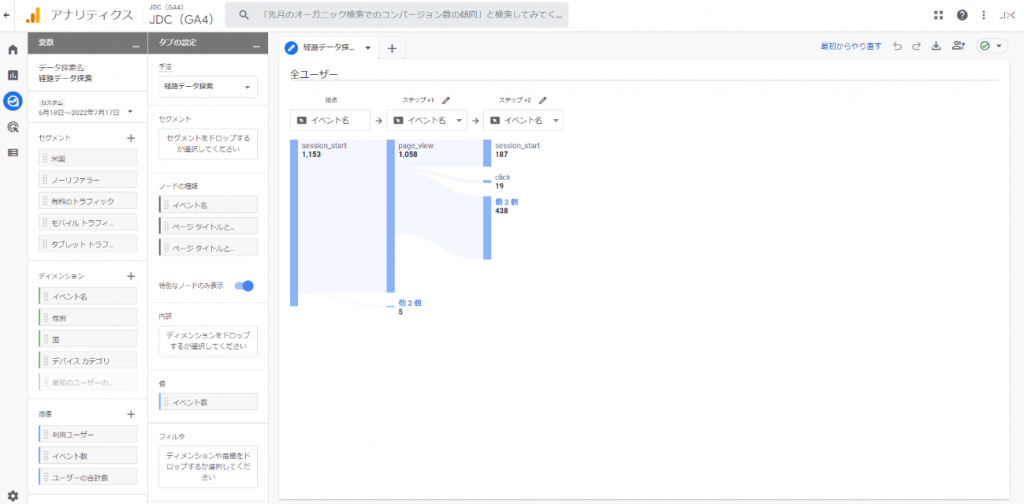The height and width of the screenshot is (504, 1024).
Task: Click the page_view node bar
Action: coord(391,216)
